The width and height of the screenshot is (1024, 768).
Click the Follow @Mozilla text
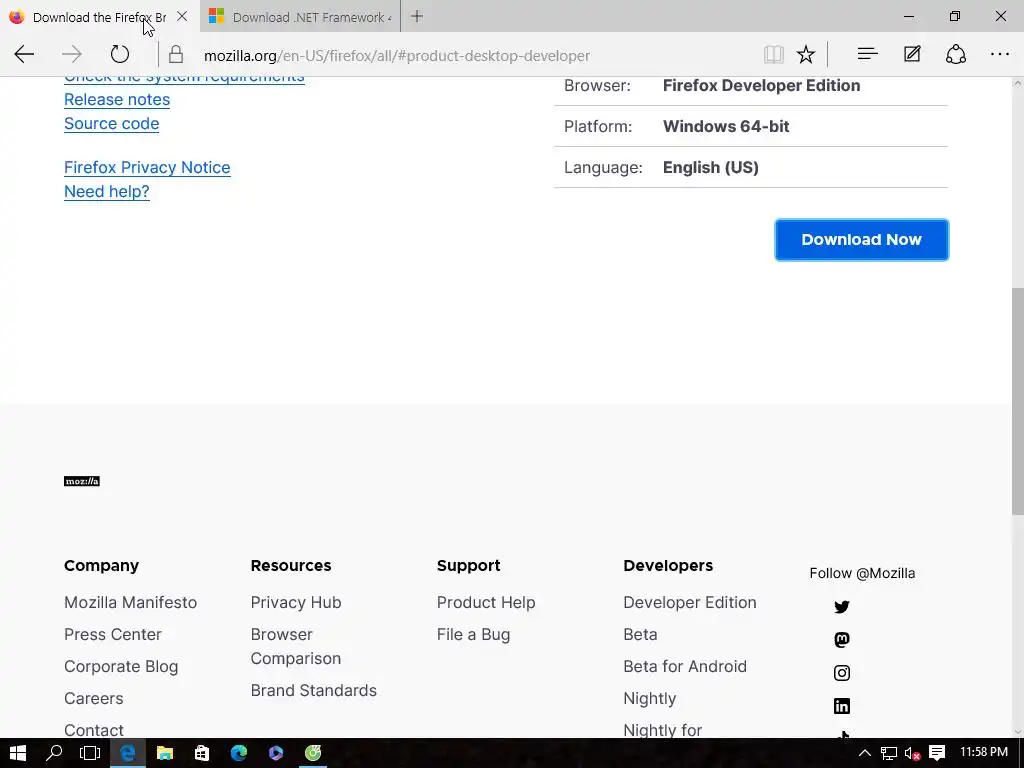[862, 573]
